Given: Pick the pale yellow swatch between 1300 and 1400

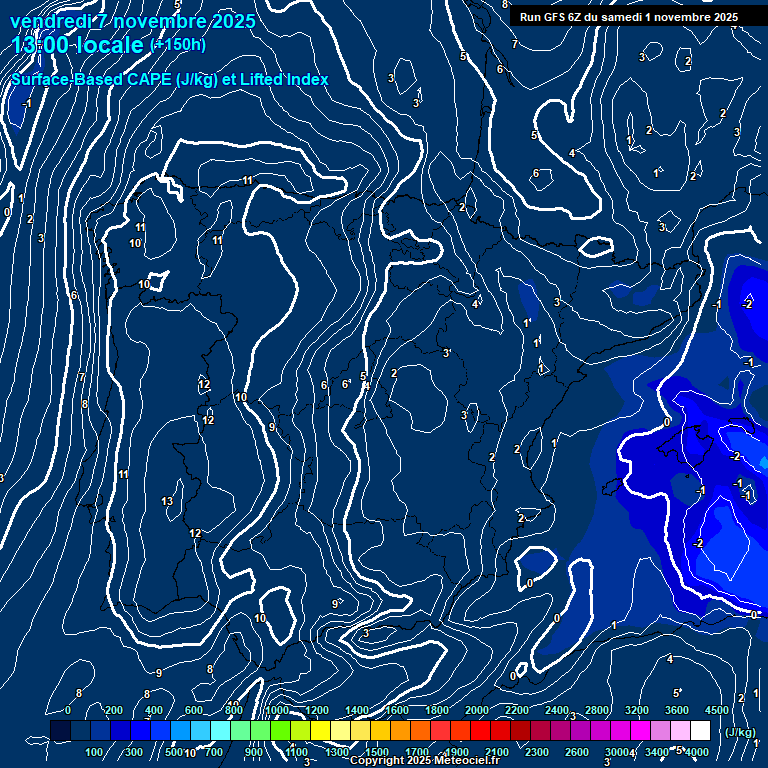Looking at the screenshot, I should 340,730.
